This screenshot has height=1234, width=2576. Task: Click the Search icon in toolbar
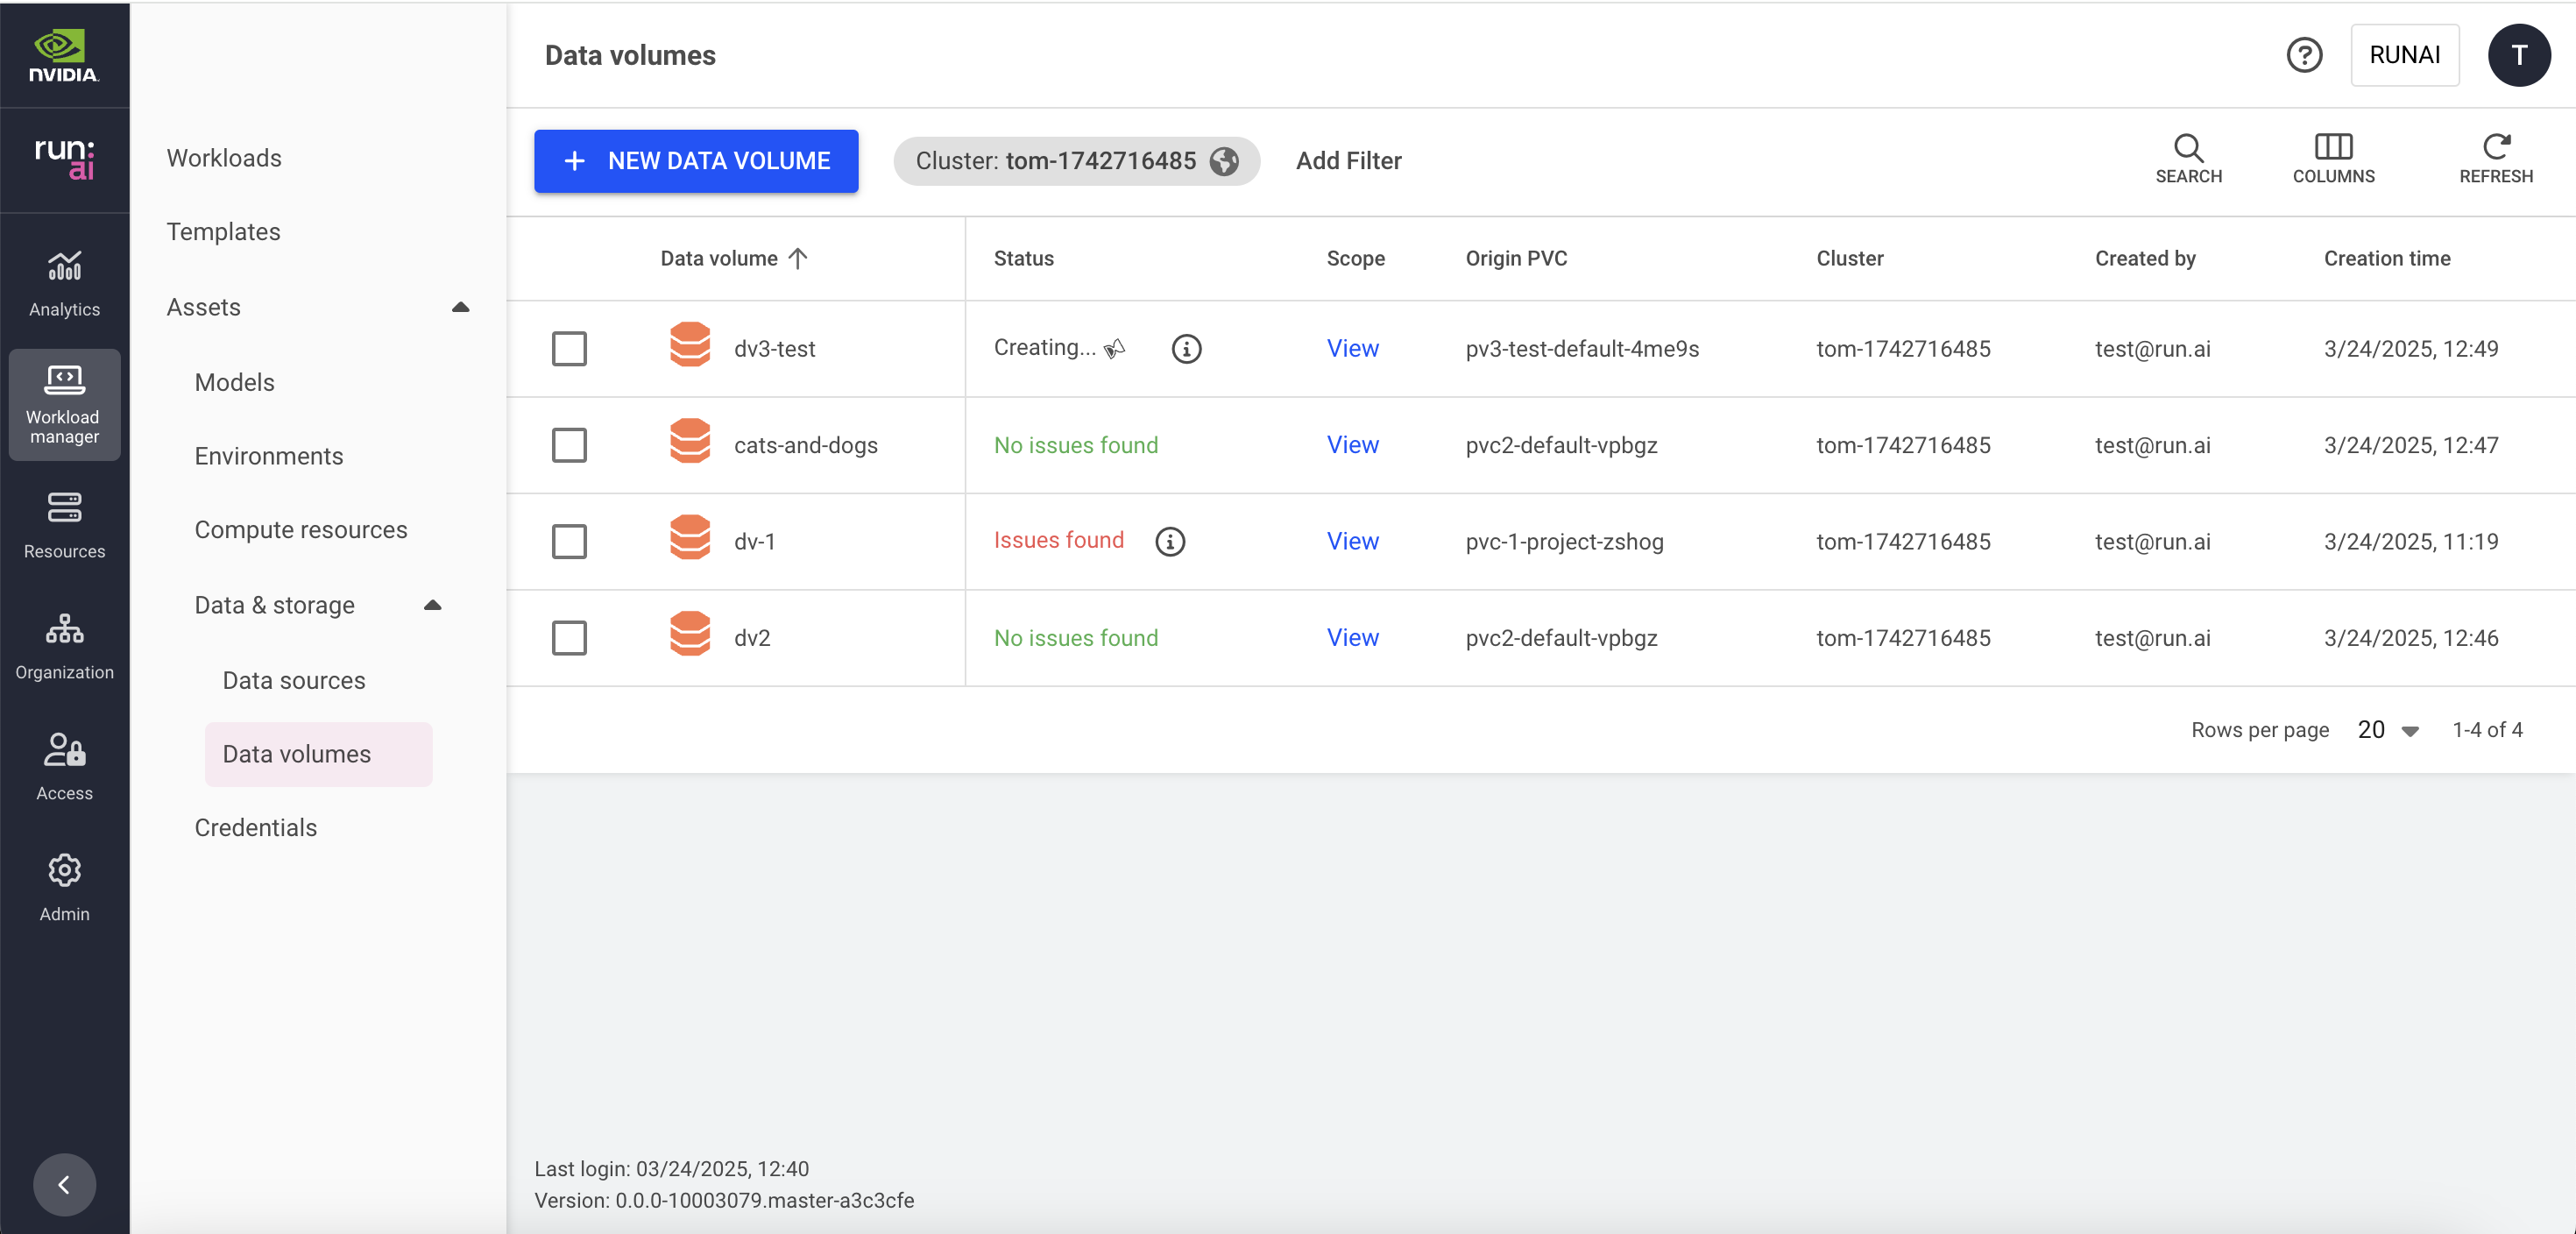coord(2187,159)
